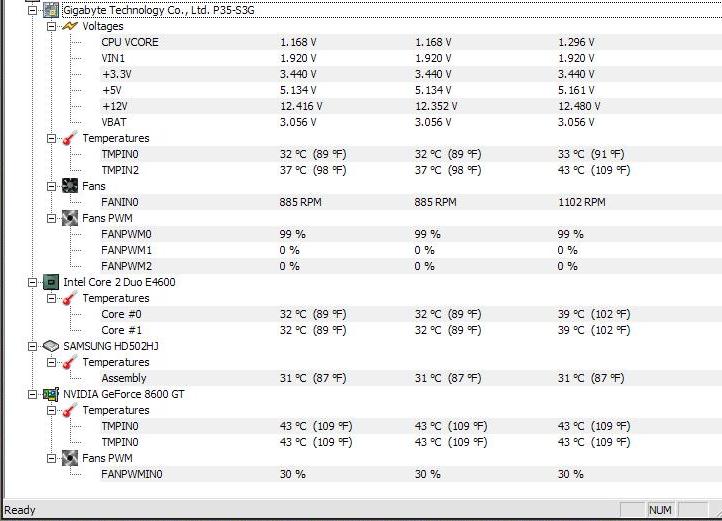Select the Core #0 temperature row
Image resolution: width=722 pixels, height=521 pixels.
[411, 314]
